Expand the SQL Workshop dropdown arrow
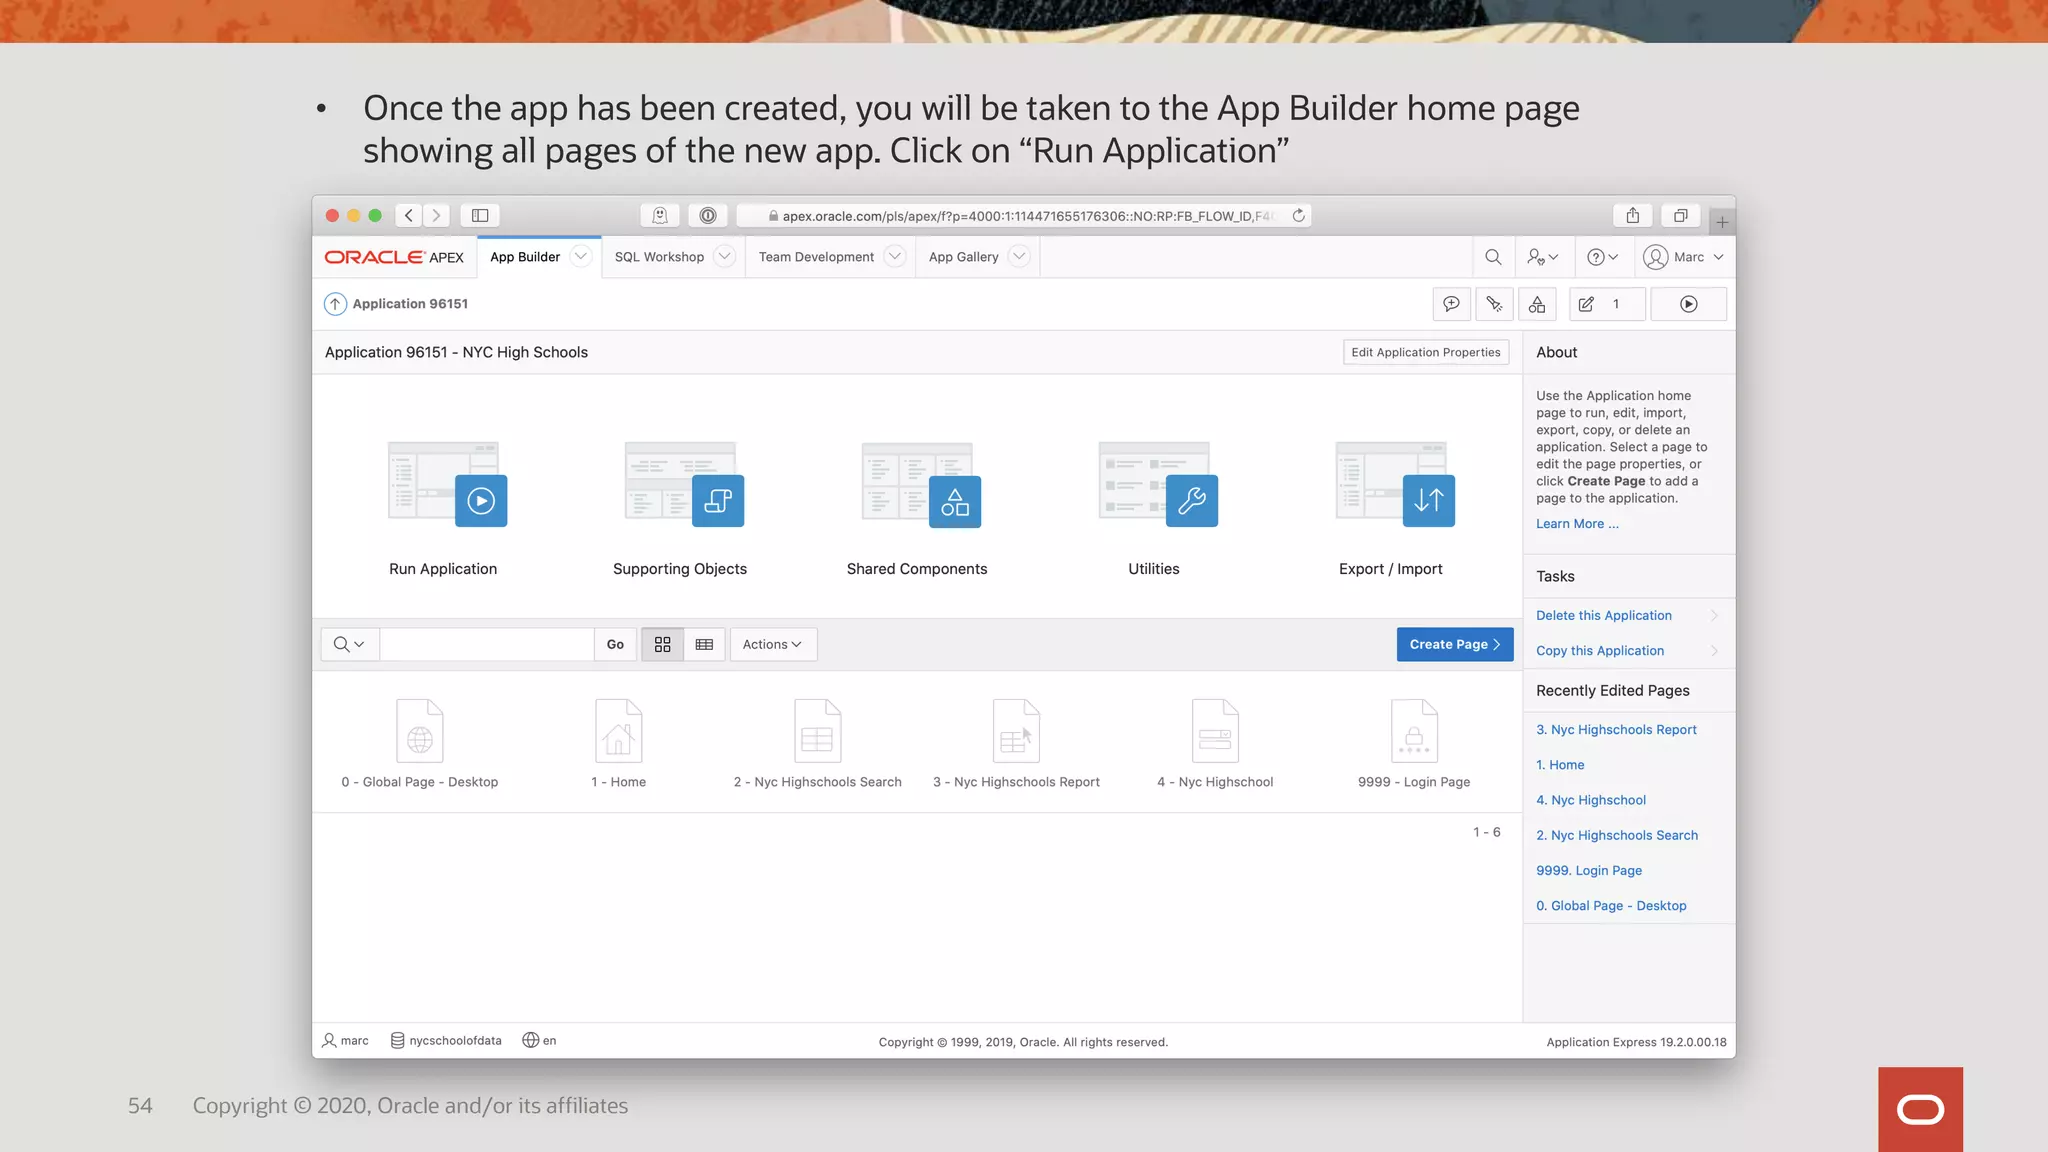This screenshot has width=2048, height=1152. (724, 257)
